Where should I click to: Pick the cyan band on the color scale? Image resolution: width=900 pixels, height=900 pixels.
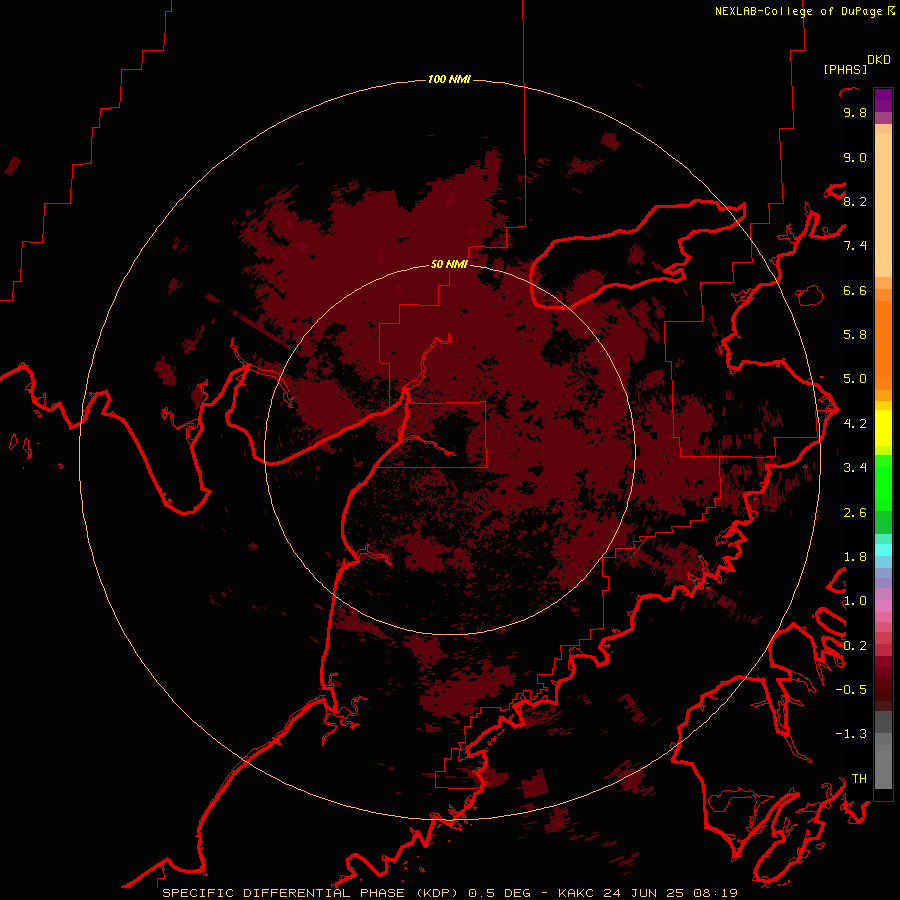tap(883, 550)
